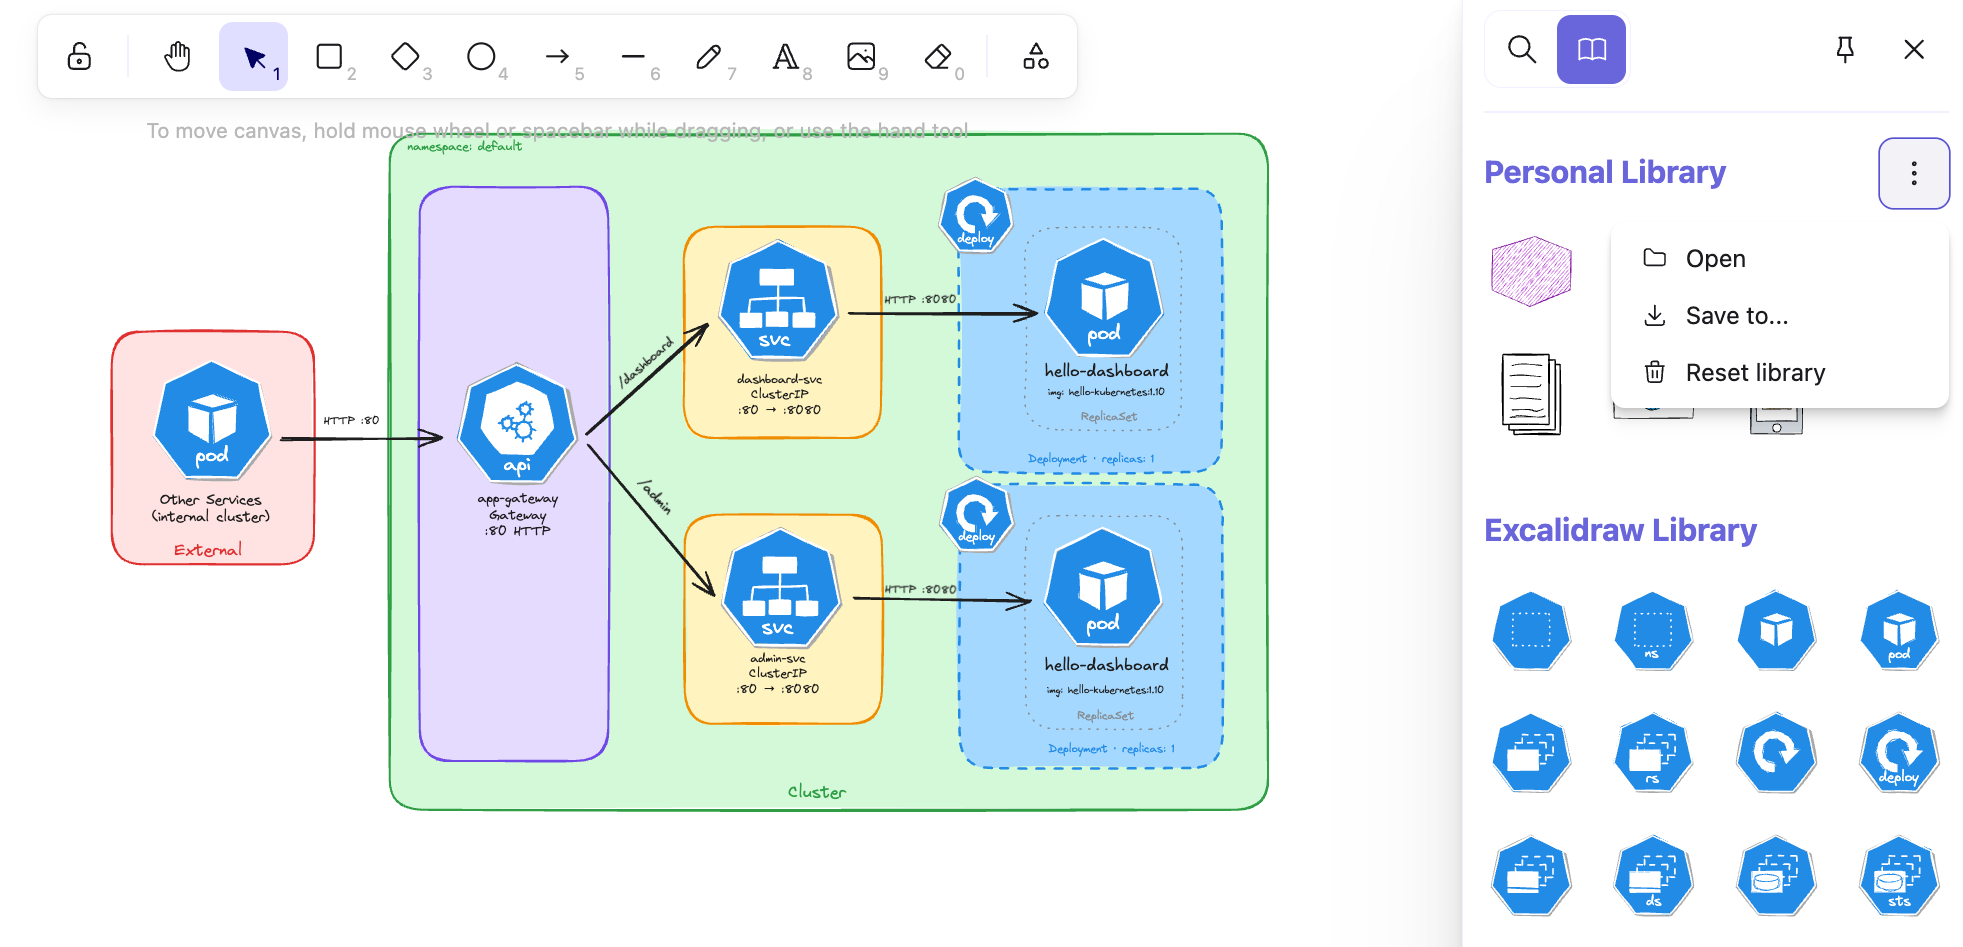Select the Image insertion tool
1963x947 pixels.
click(863, 57)
